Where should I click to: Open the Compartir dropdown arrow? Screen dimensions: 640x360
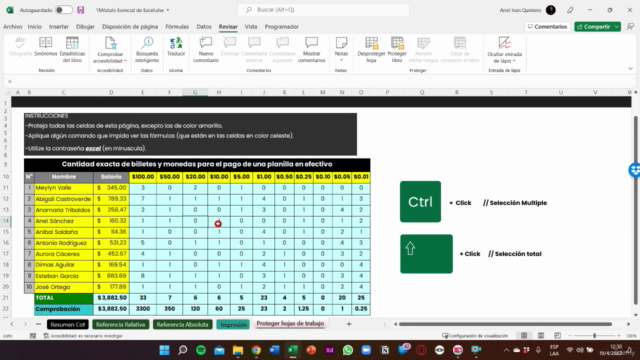click(x=617, y=27)
